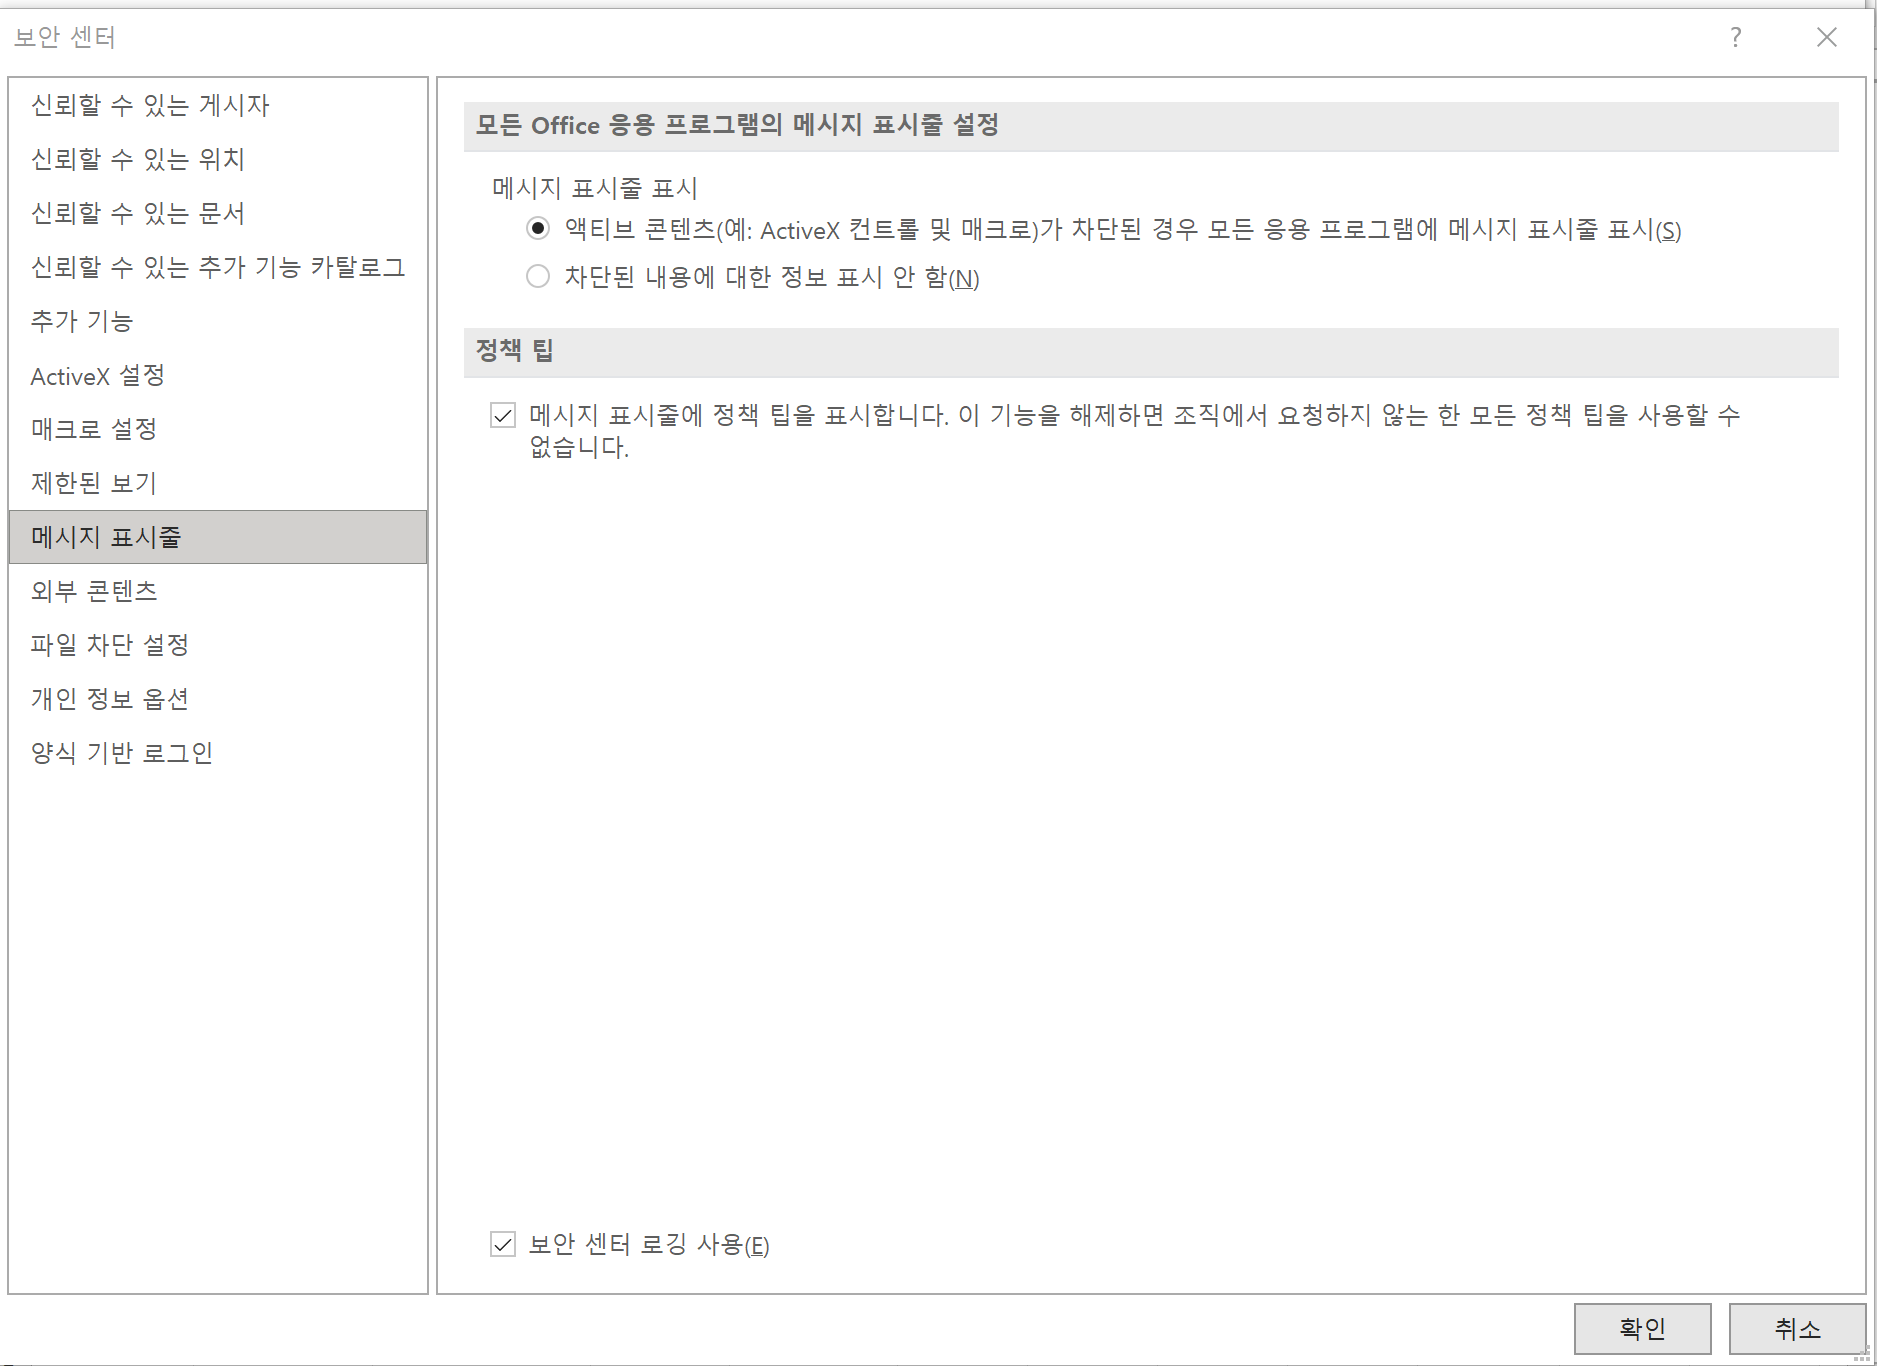
Task: Open 신뢰할 수 있는 게시자 category
Action: coord(218,105)
